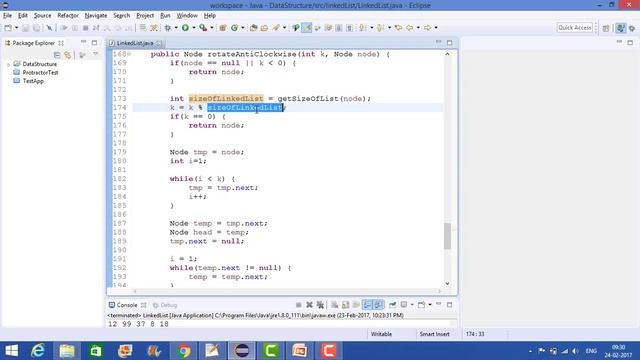Toggle Show Console When Standard Out Changes
640x360 pixels.
point(367,305)
